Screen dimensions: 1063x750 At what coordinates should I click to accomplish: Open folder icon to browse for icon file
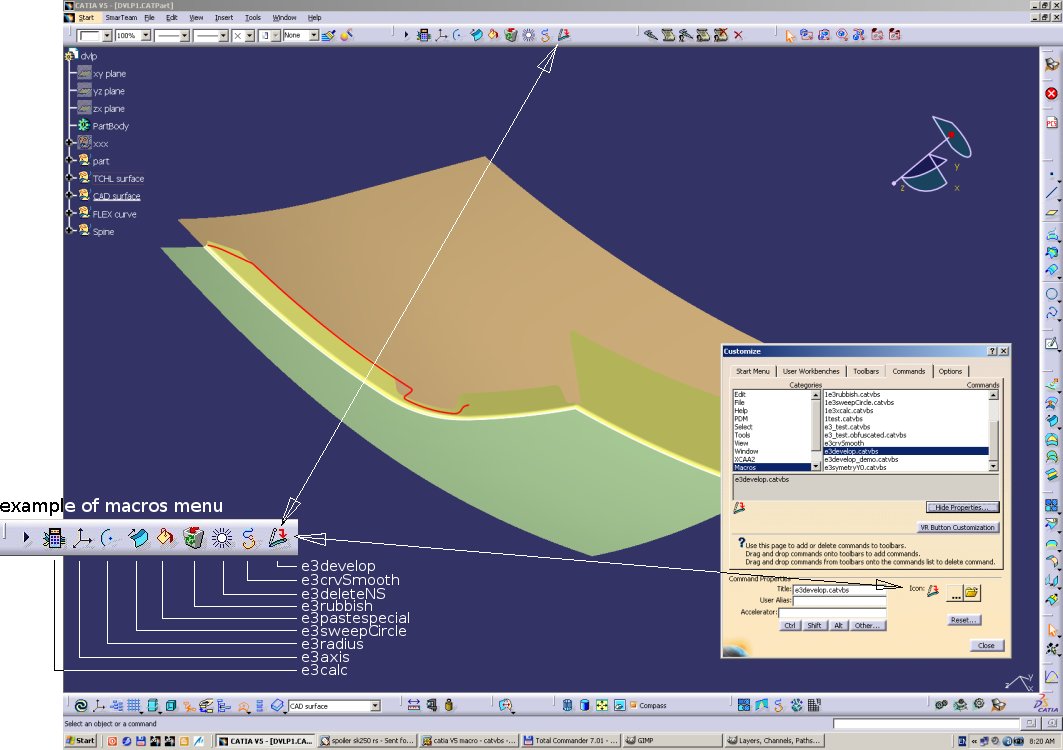point(971,592)
